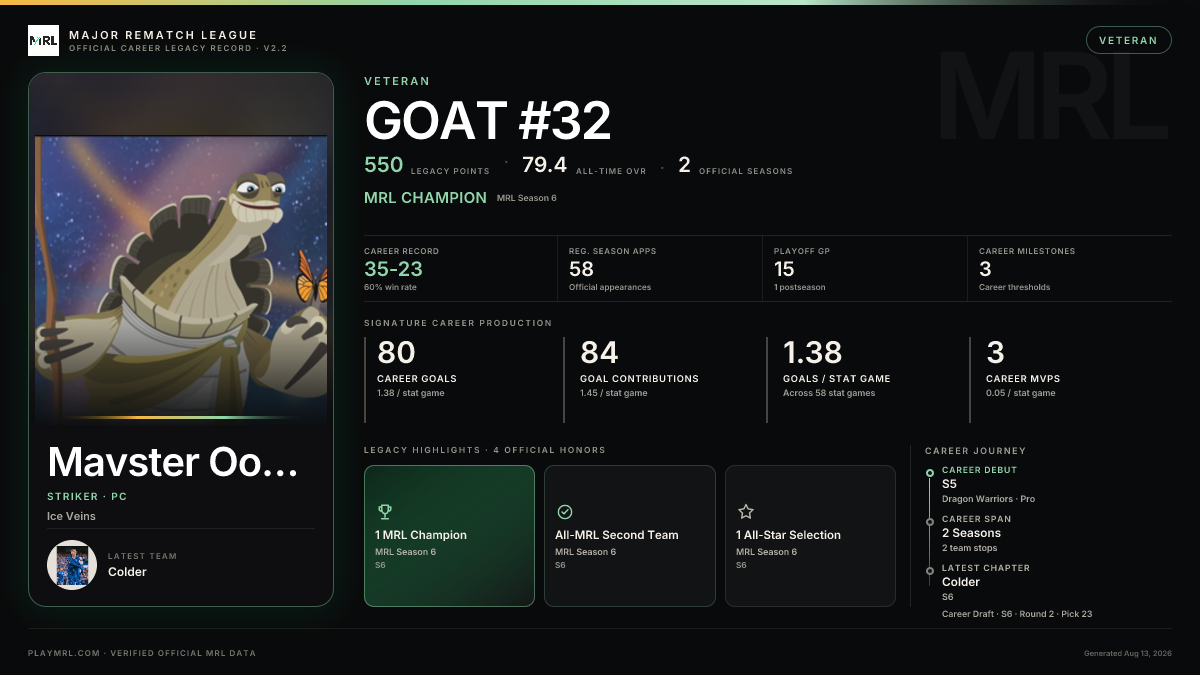Click the PLAYMRL.COM footer link
The image size is (1200, 675).
tap(63, 653)
